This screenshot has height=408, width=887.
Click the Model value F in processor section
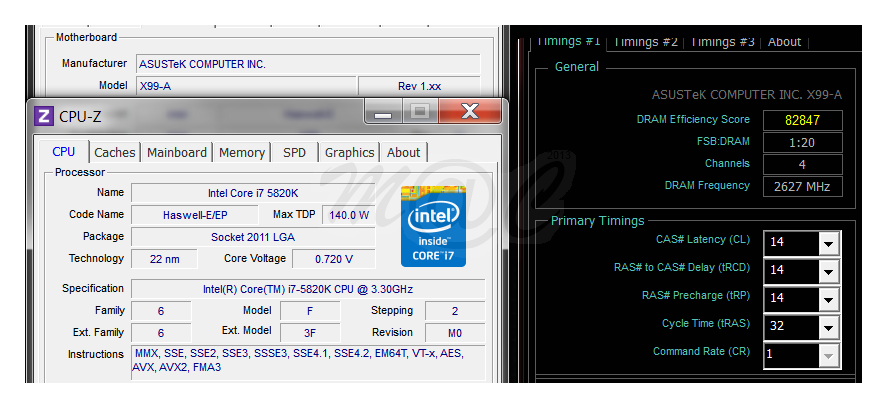tap(310, 311)
